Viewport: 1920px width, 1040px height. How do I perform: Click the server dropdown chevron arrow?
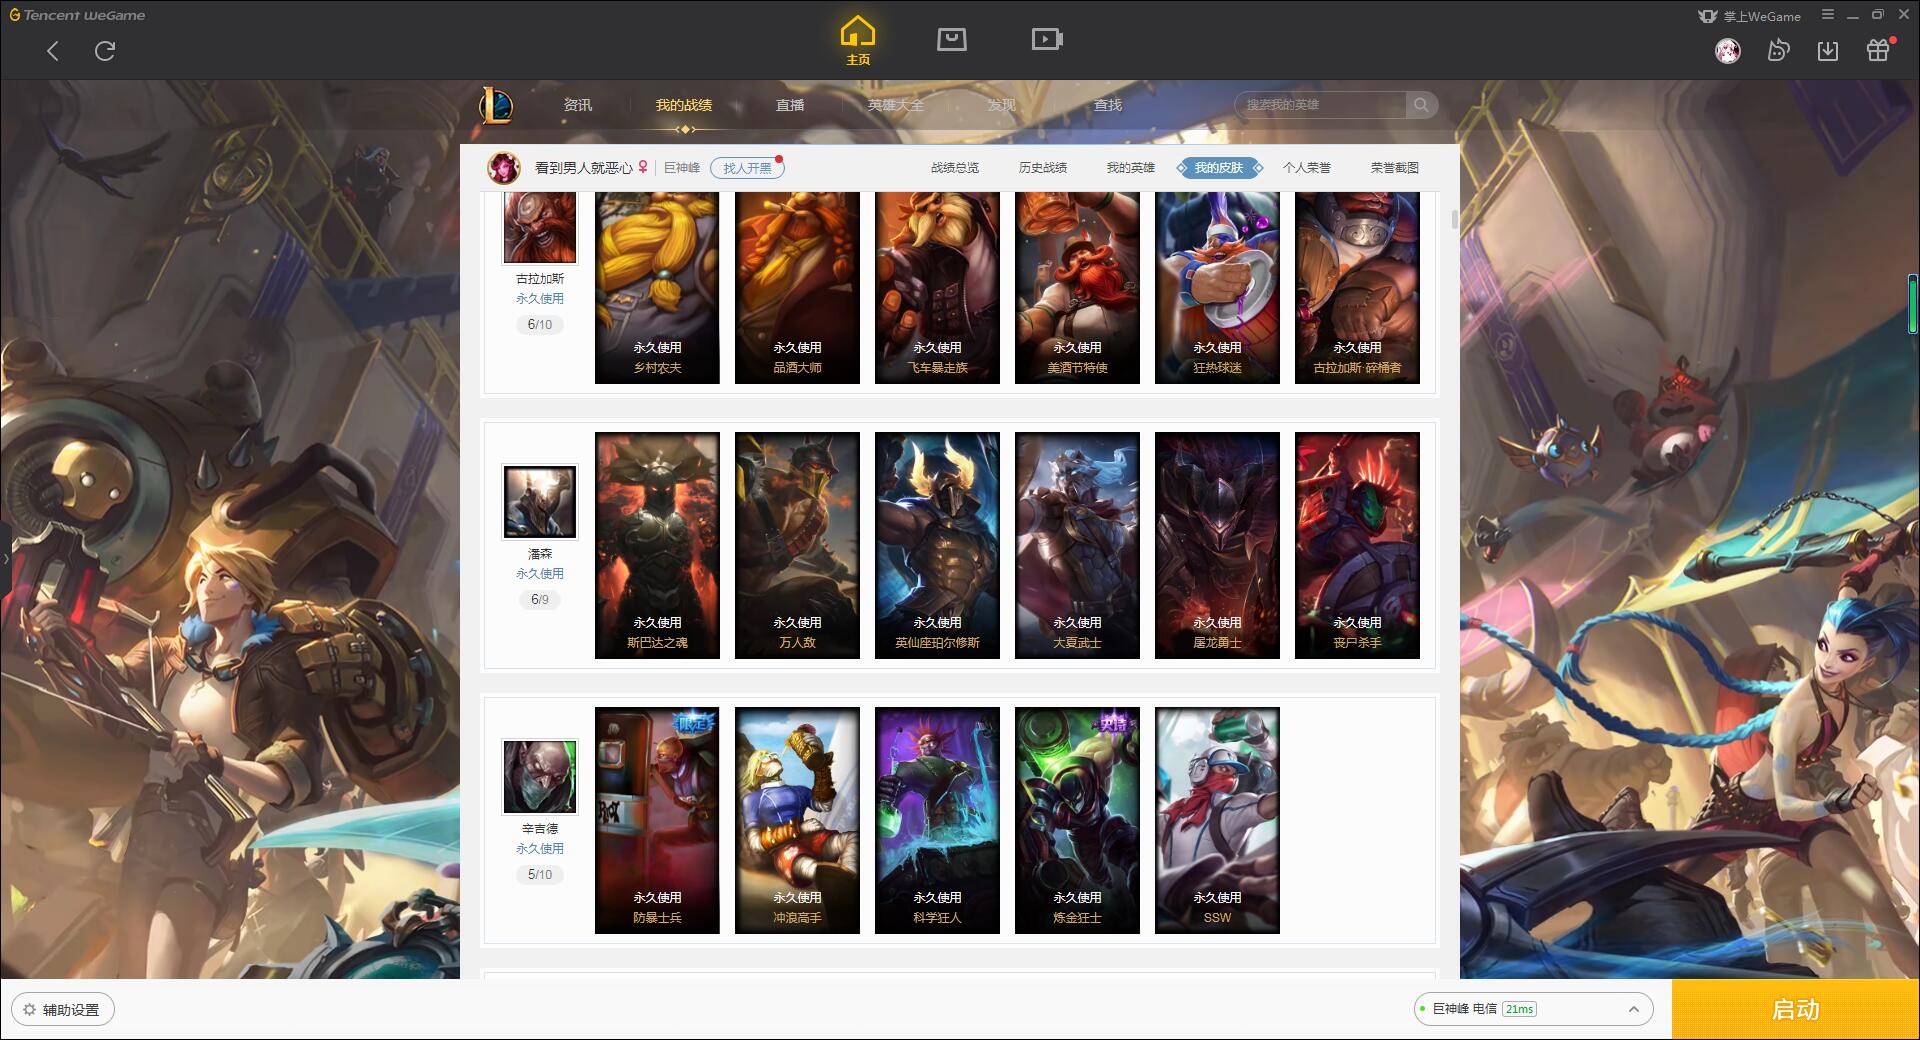click(x=1633, y=1009)
